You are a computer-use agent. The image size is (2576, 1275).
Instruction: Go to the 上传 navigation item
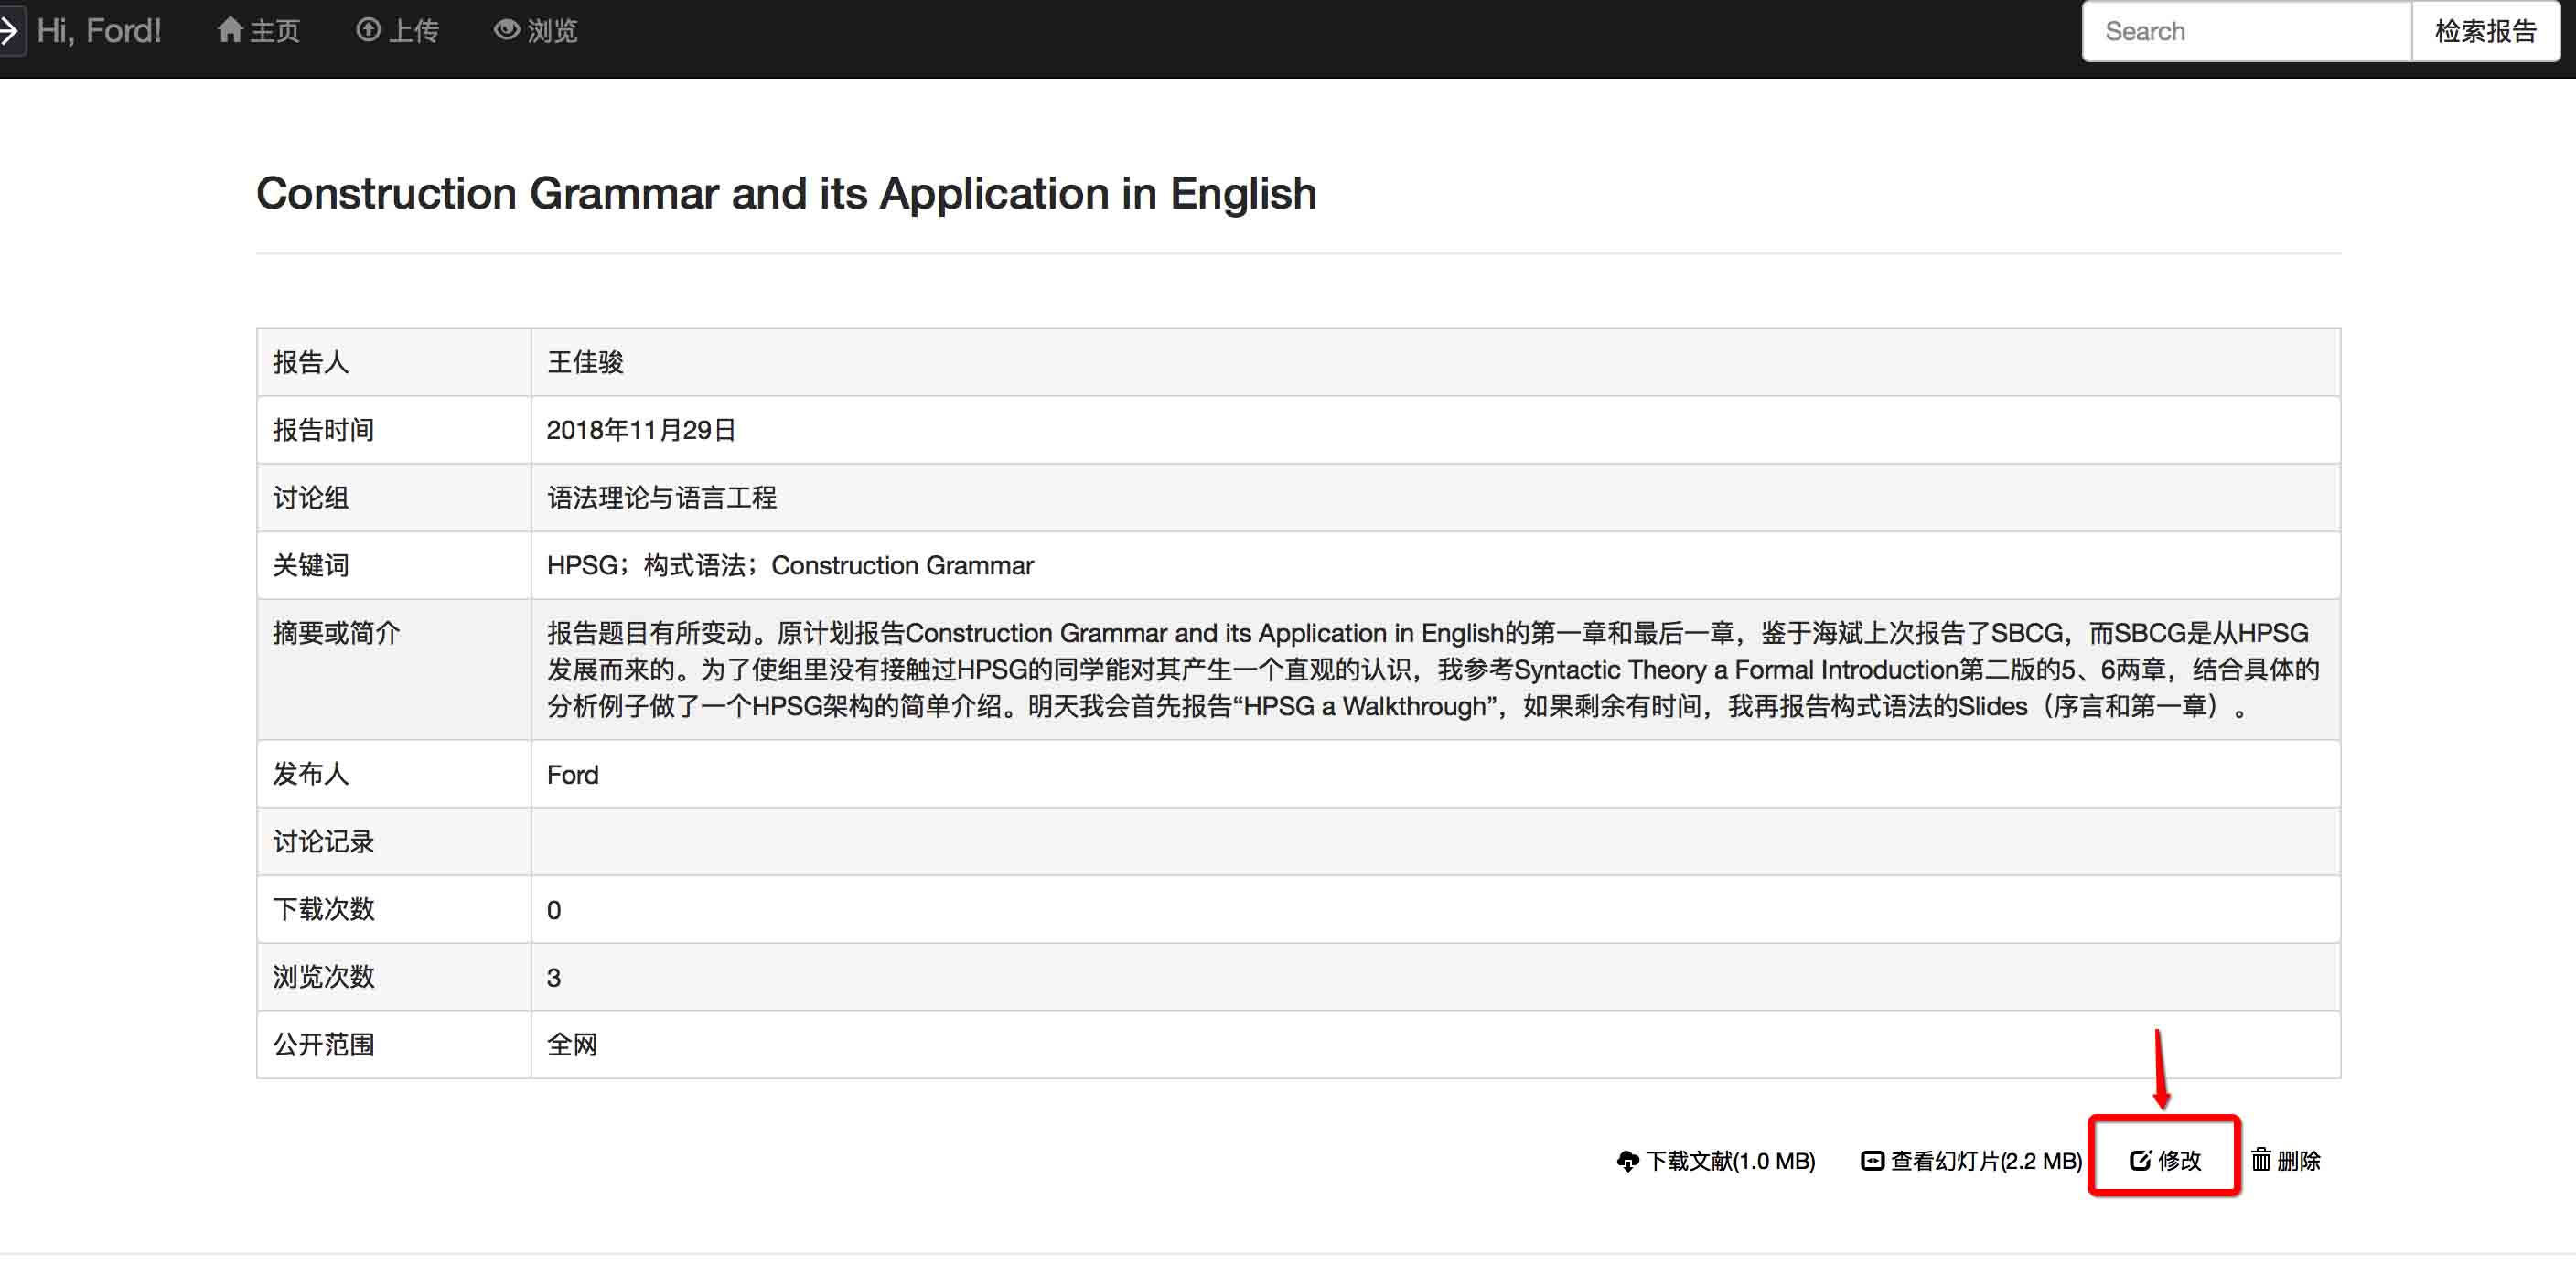click(413, 31)
